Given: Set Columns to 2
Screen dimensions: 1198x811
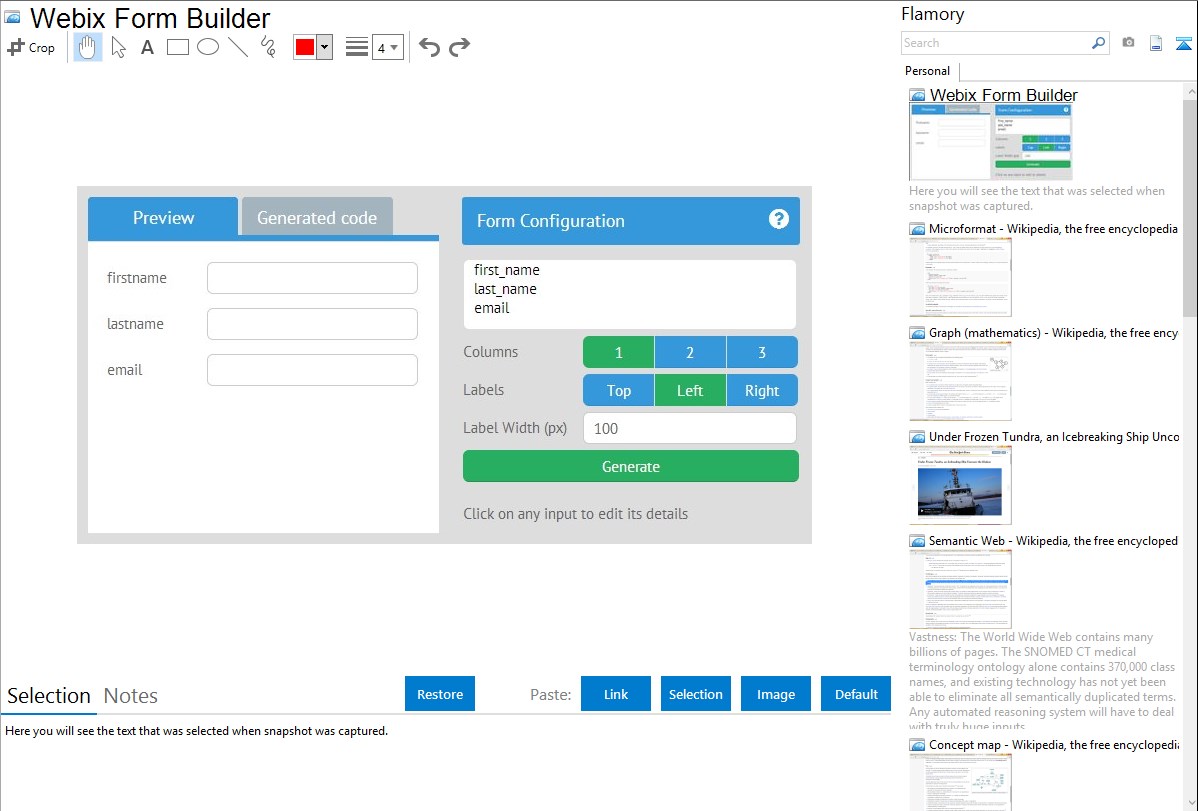Looking at the screenshot, I should [x=690, y=352].
